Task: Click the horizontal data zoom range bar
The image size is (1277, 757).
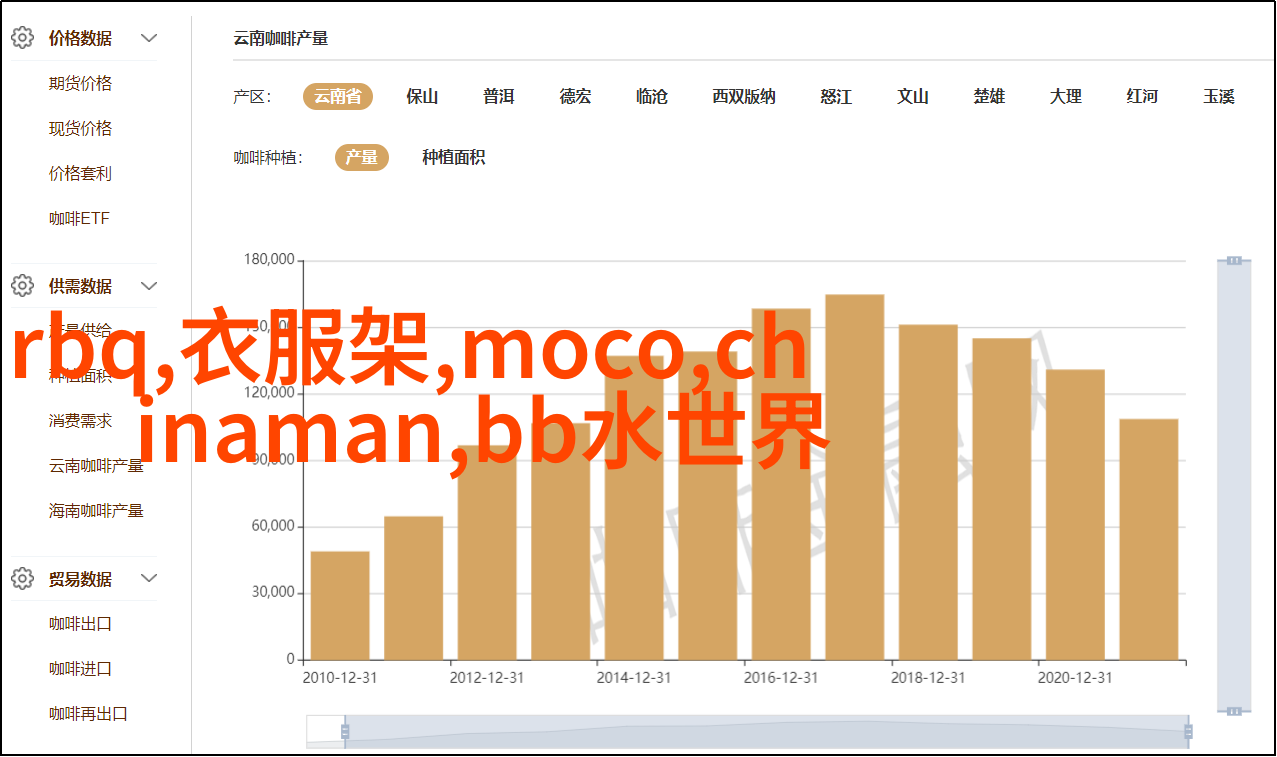Action: tap(767, 732)
